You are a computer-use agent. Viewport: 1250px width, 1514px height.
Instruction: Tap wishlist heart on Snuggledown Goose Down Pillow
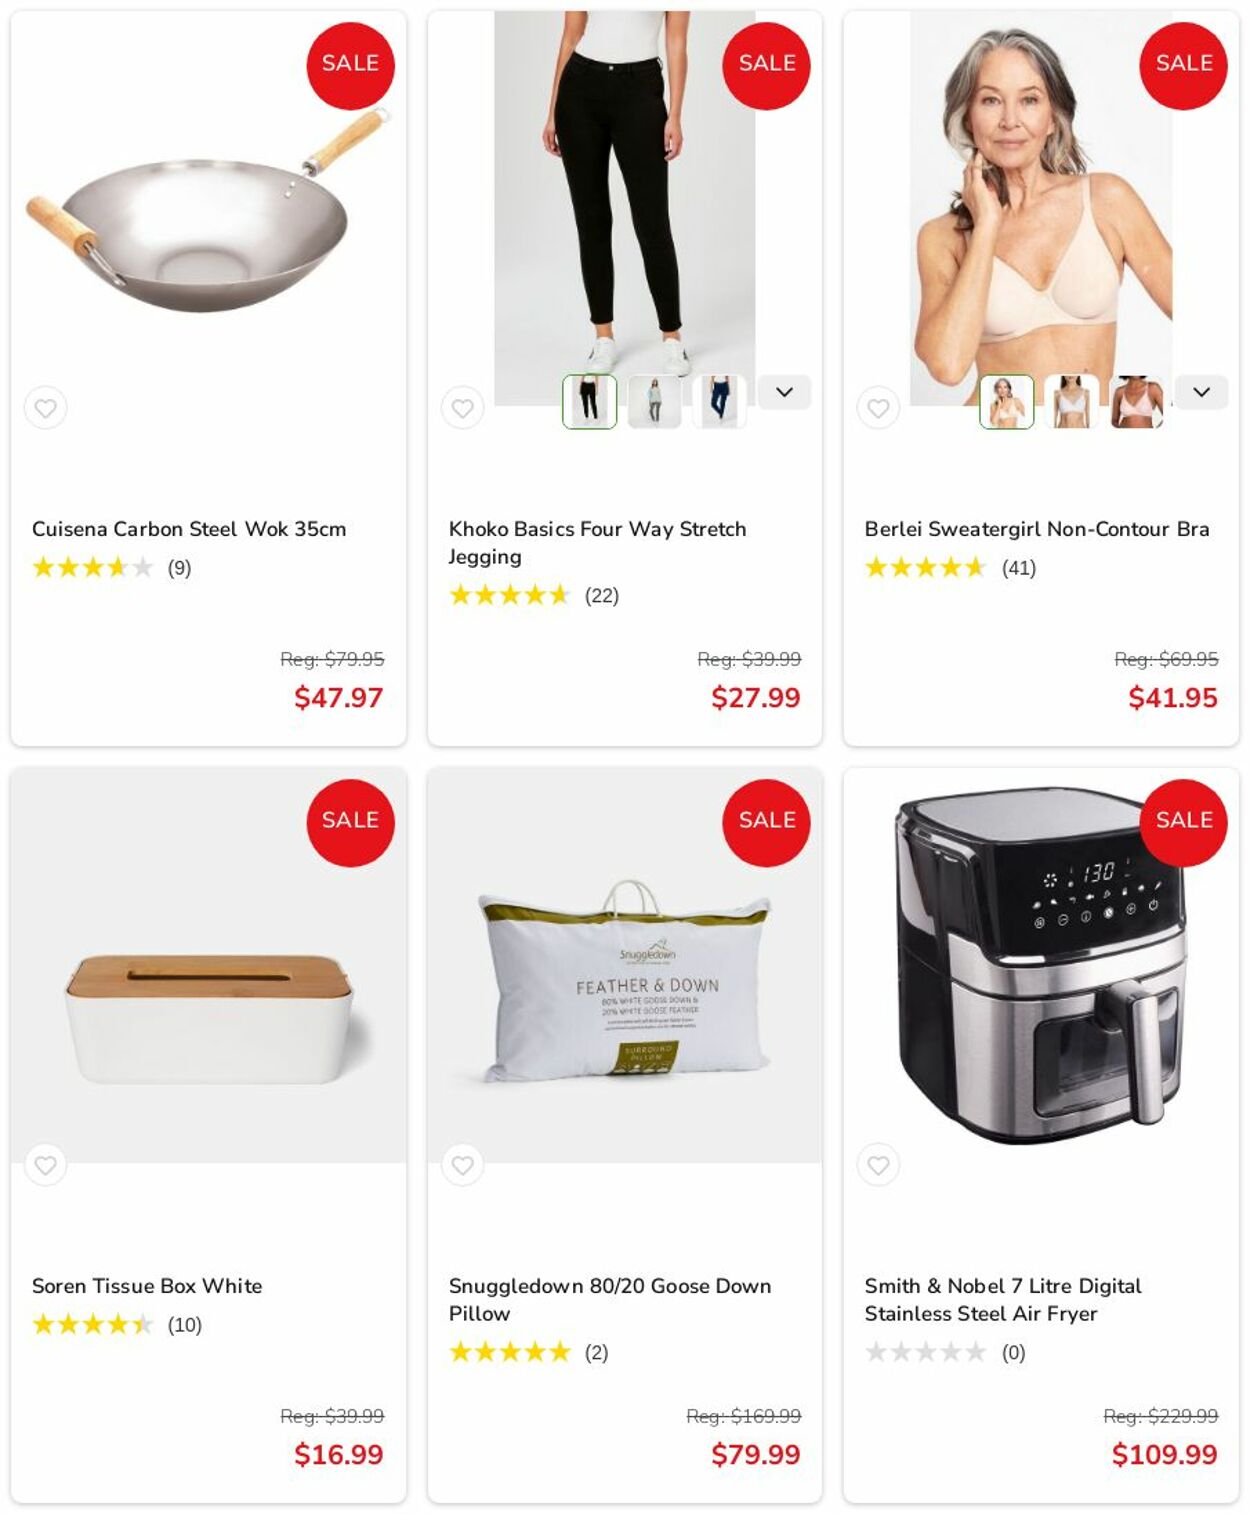pyautogui.click(x=462, y=1165)
